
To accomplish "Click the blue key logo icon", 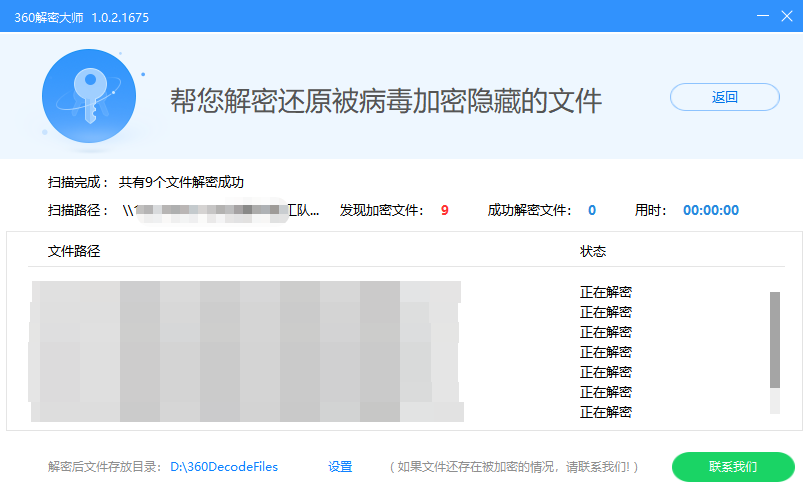I will (89, 97).
